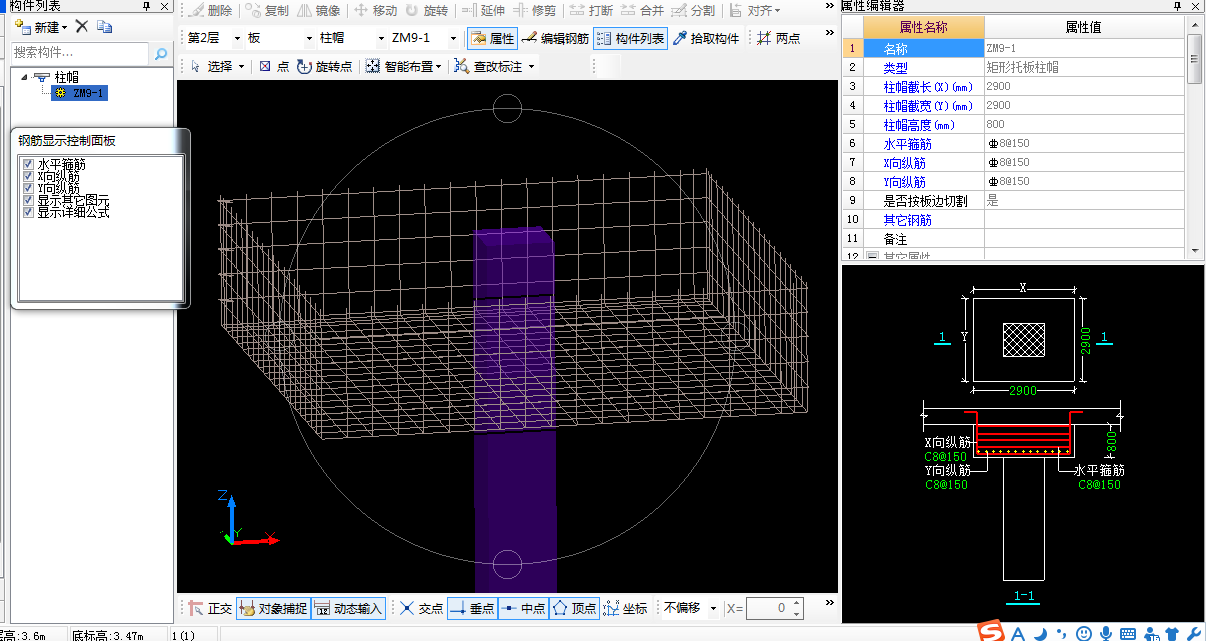The width and height of the screenshot is (1206, 641).
Task: Open 编辑钢筋 (Edit Rebar) tool
Action: coord(555,39)
